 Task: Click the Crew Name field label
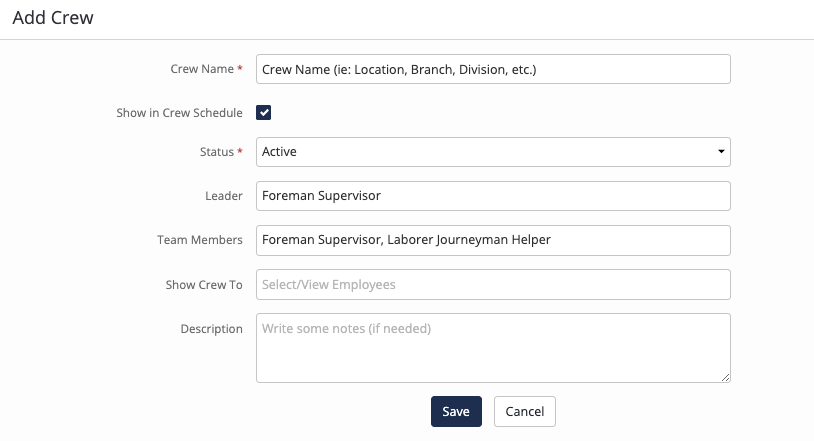202,69
